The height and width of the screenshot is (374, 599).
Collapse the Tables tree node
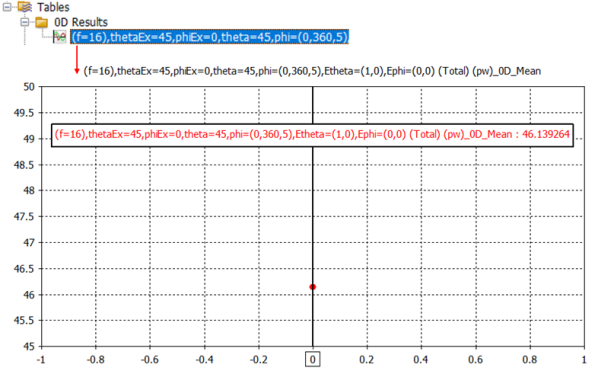coord(7,6)
